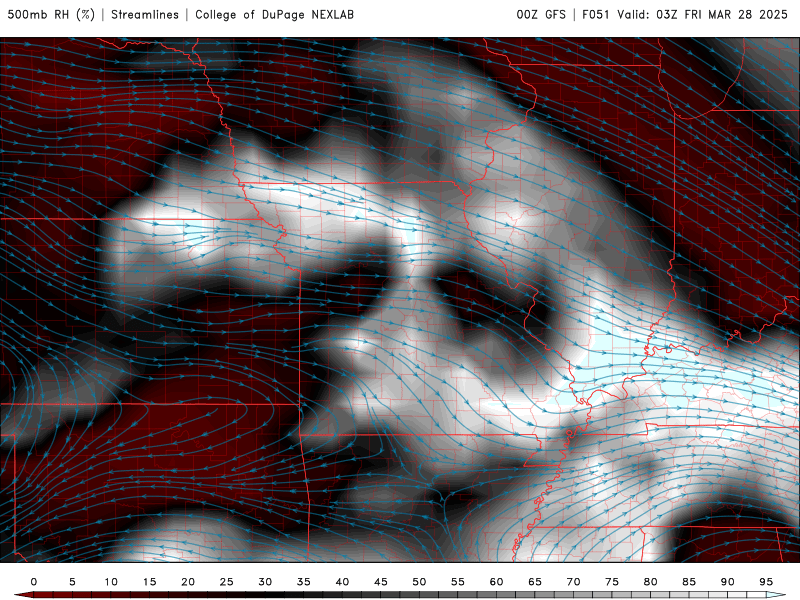
Task: Click the '70' color scale label
Action: pyautogui.click(x=573, y=582)
